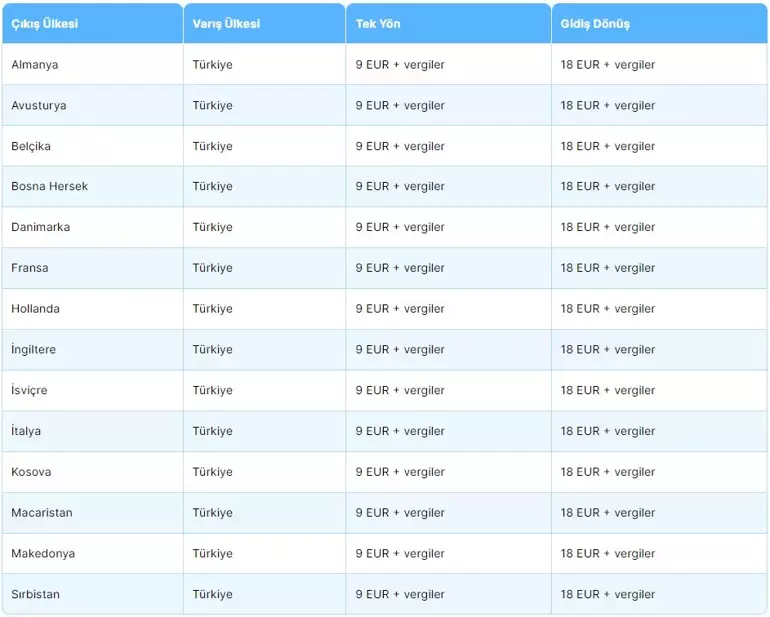Click the Çıkış Ülkesi column header
Image resolution: width=770 pixels, height=617 pixels.
tap(93, 24)
